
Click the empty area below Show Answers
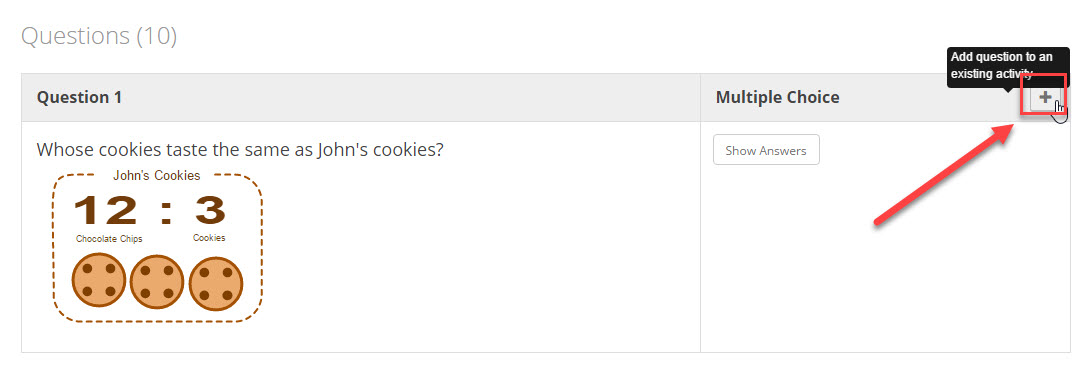coord(885,260)
